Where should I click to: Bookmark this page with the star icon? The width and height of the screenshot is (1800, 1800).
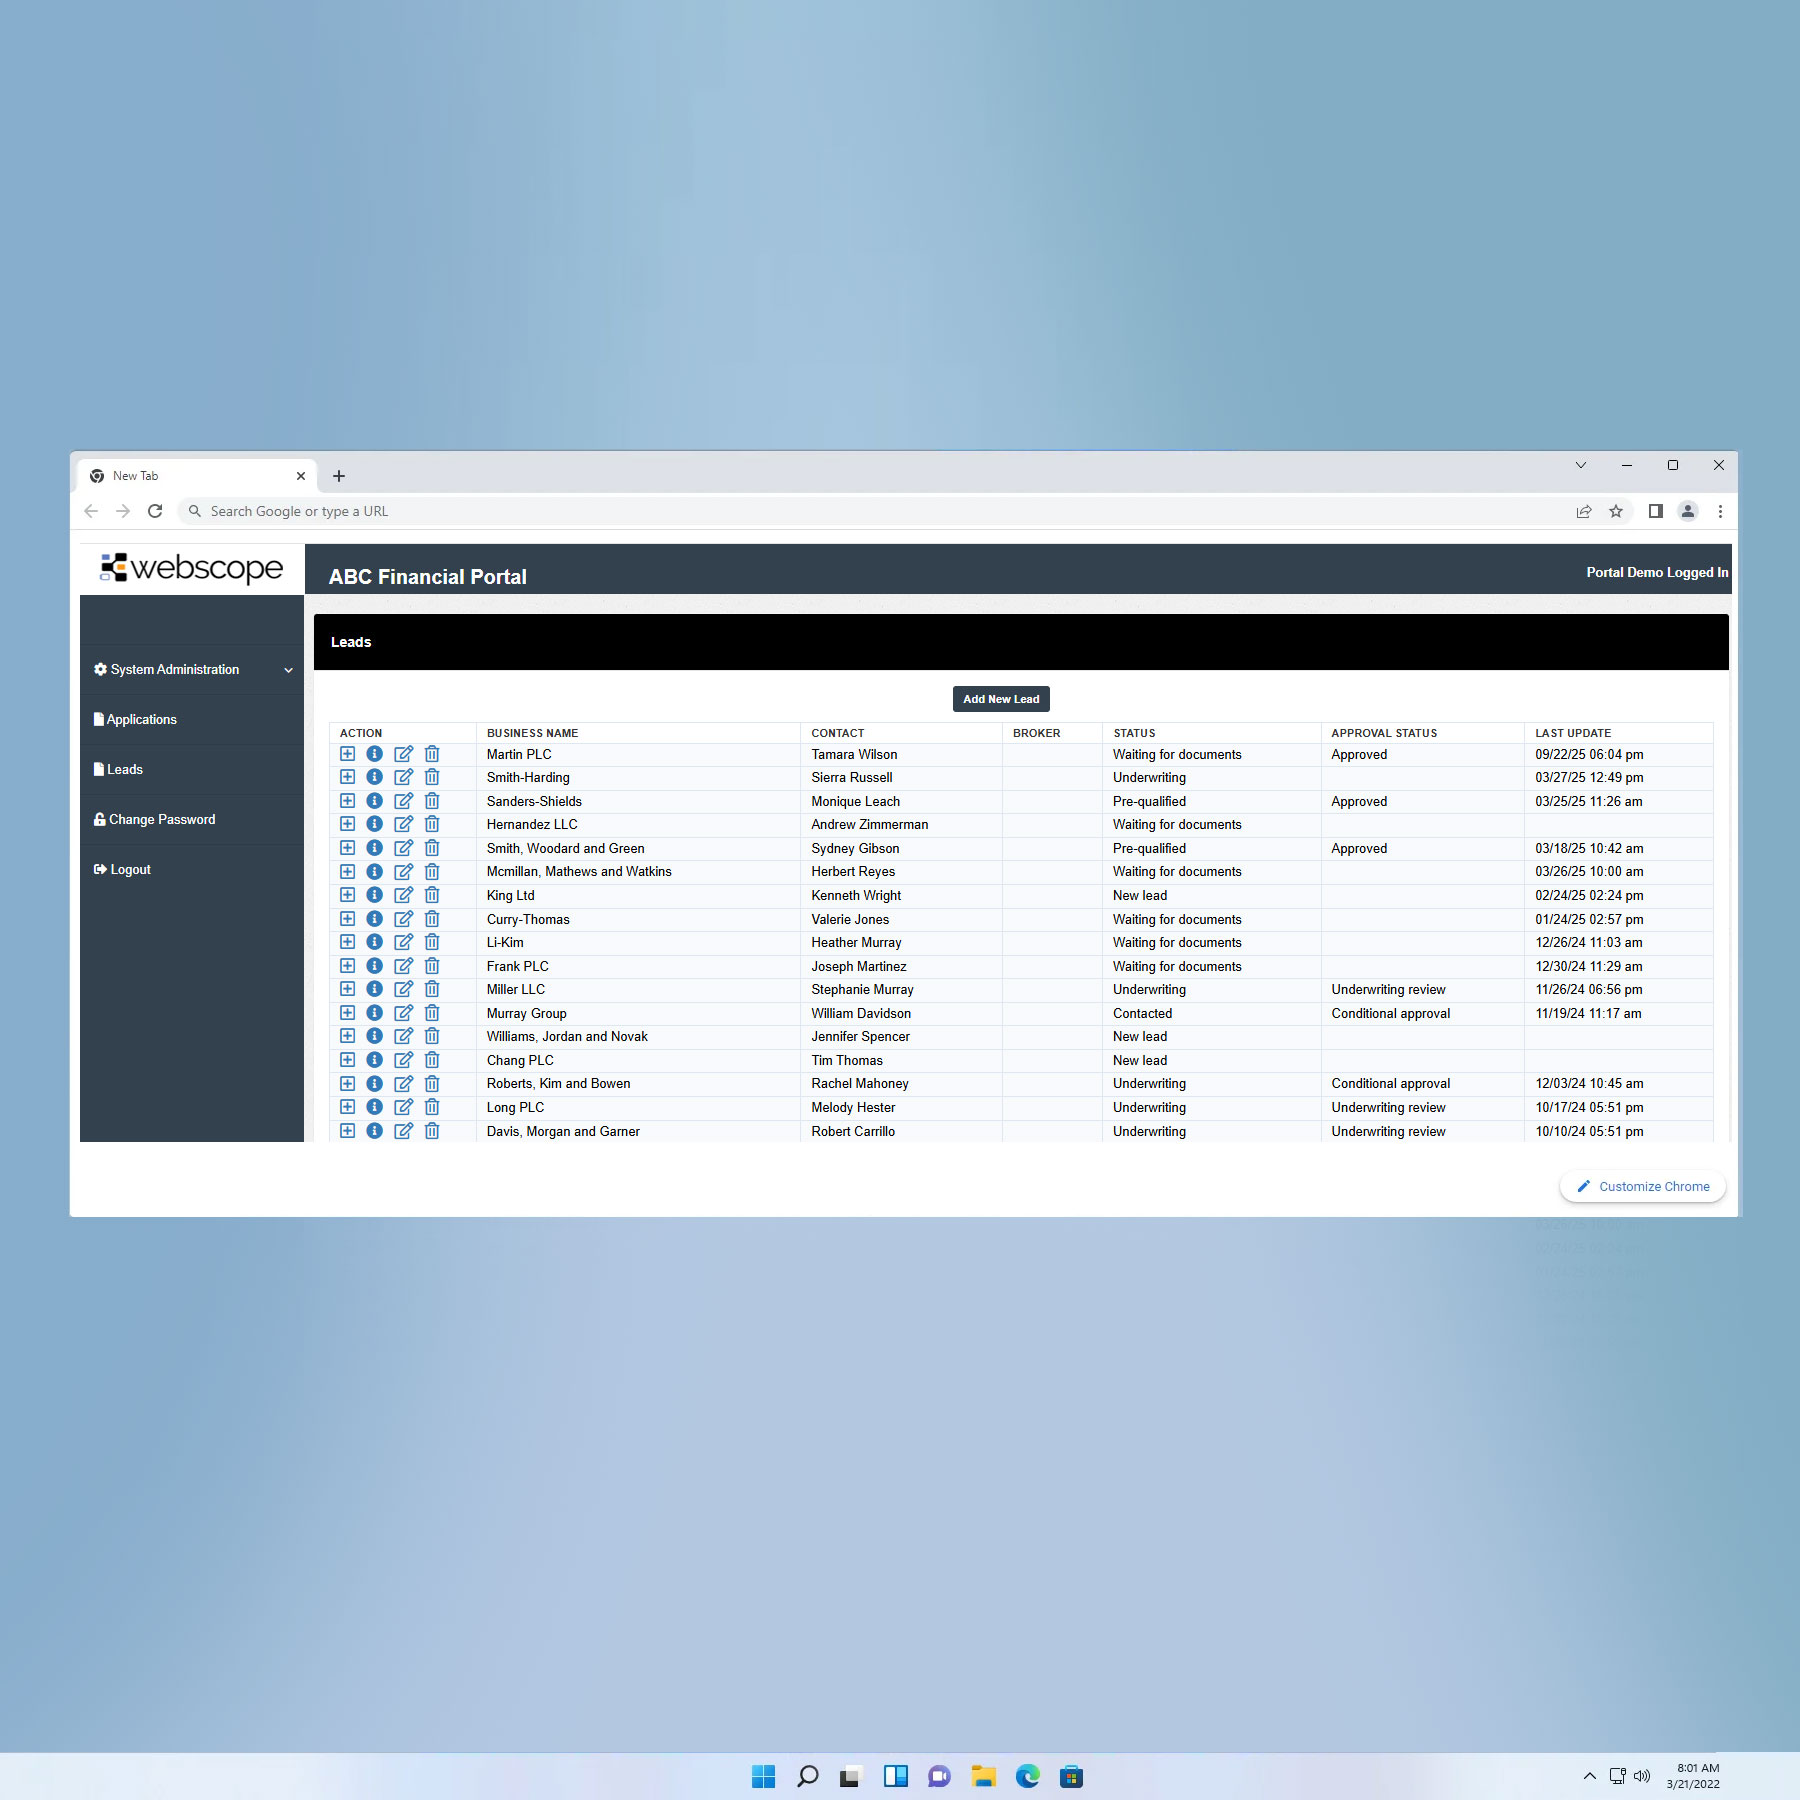tap(1616, 511)
